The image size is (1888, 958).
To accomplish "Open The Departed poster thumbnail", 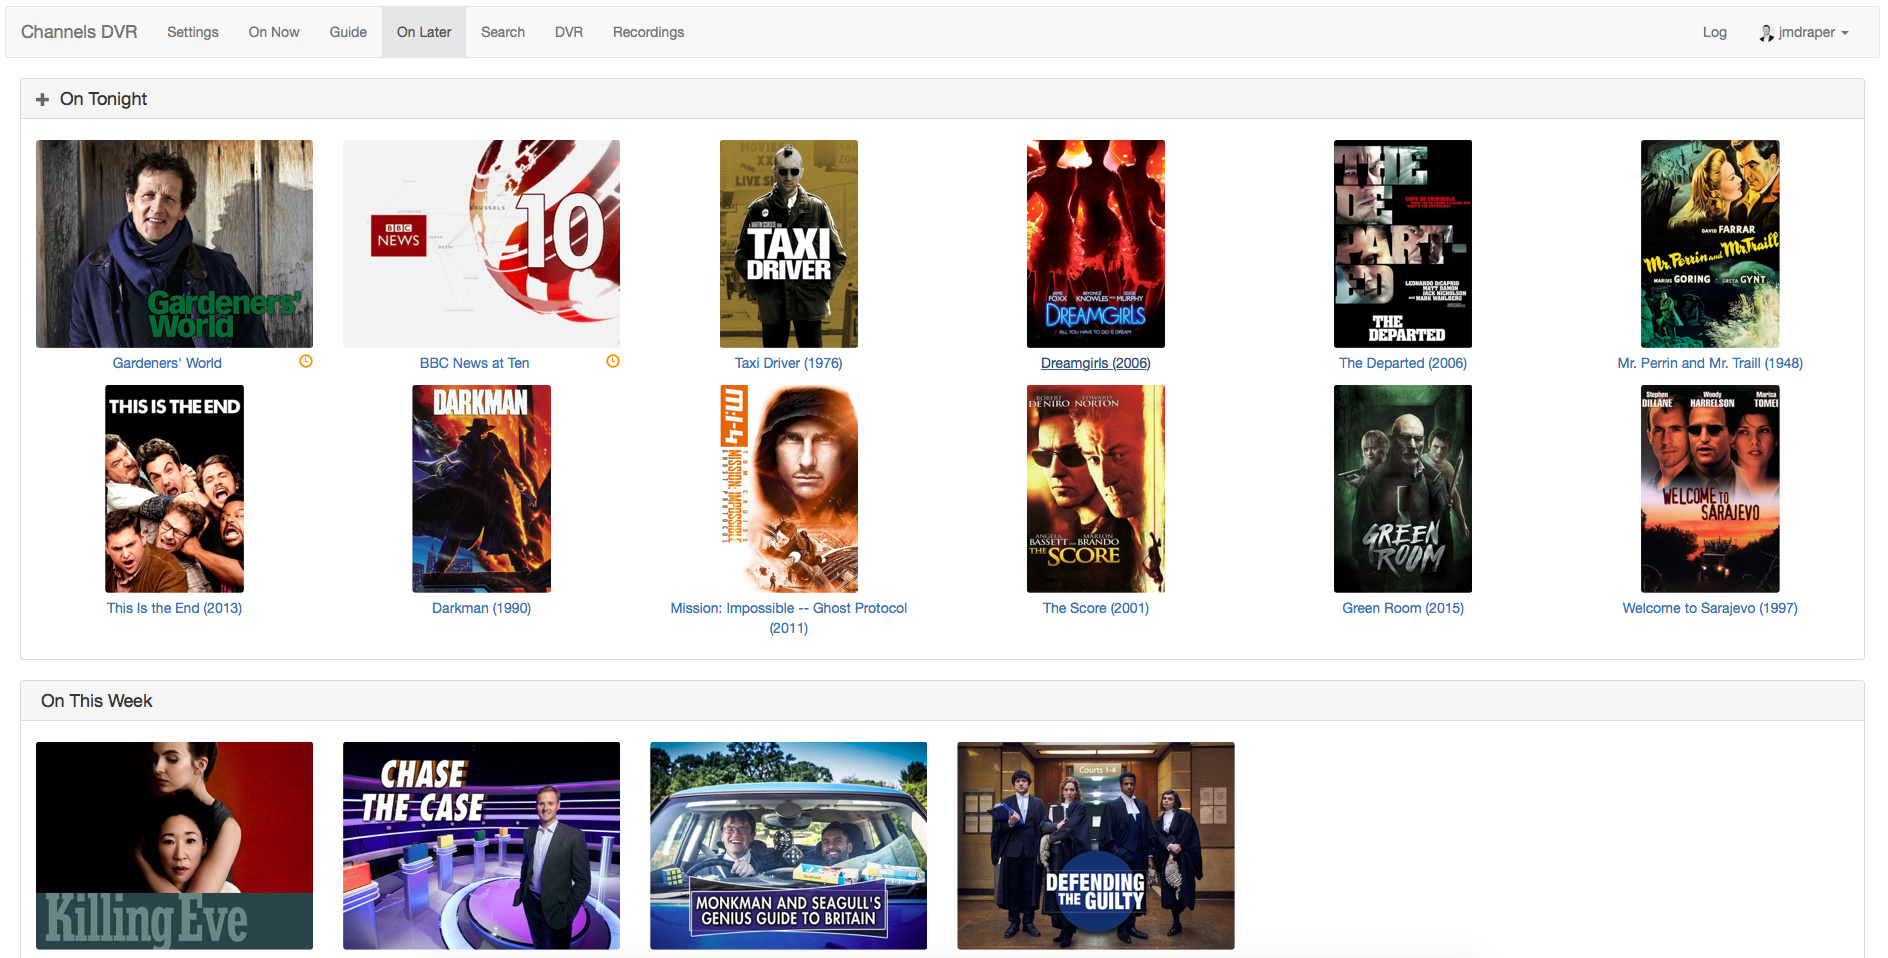I will 1402,243.
